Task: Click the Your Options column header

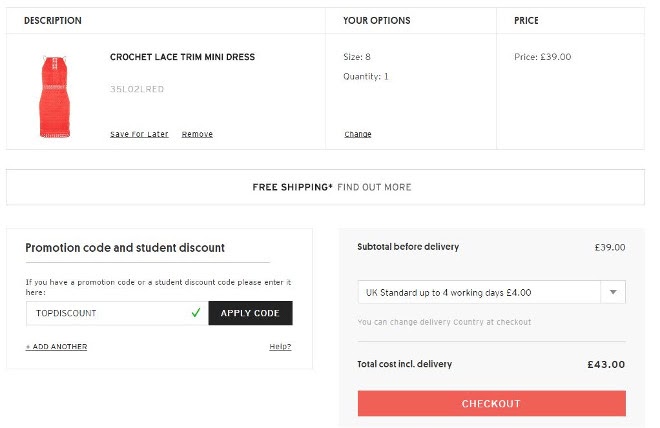Action: tap(376, 20)
